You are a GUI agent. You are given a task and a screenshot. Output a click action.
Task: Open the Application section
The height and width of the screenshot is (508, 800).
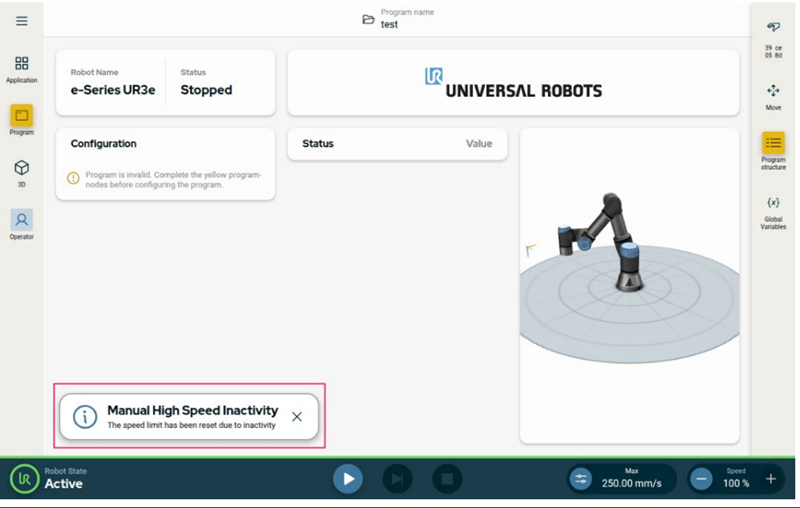(22, 68)
